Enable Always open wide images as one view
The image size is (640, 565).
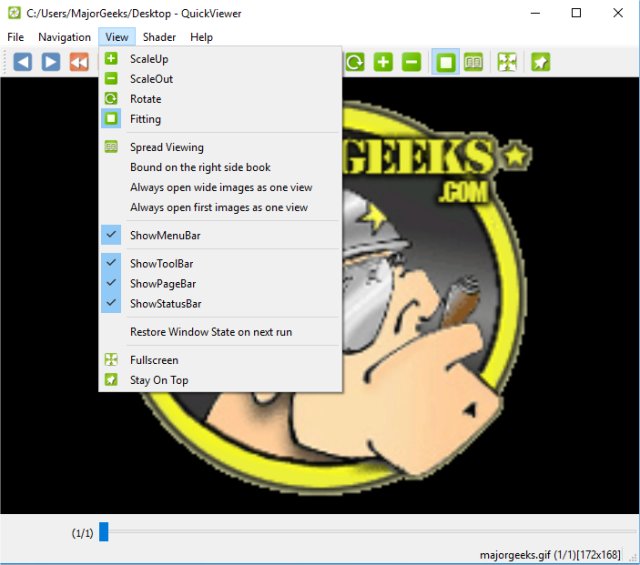(x=220, y=187)
